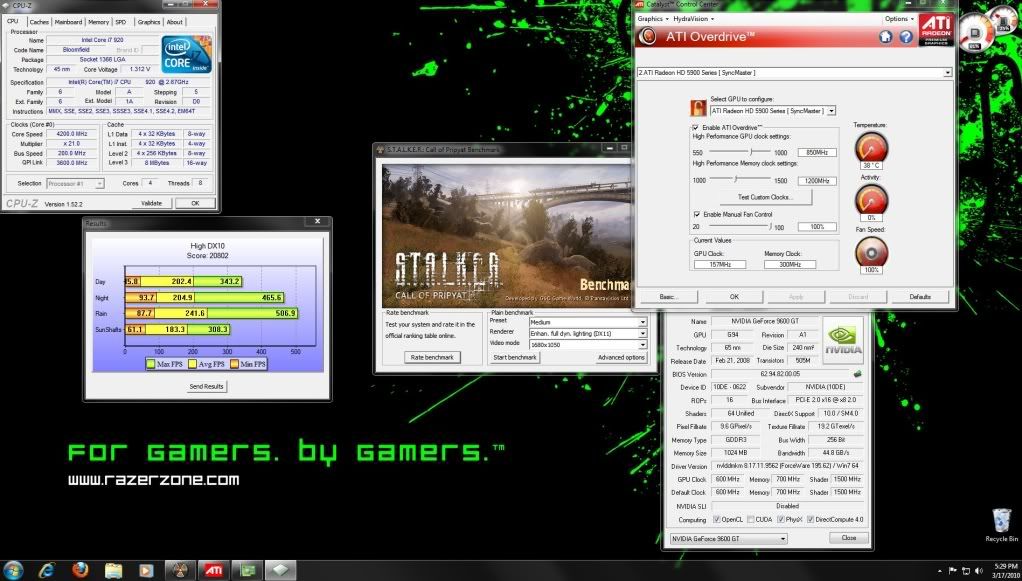The width and height of the screenshot is (1022, 581).
Task: Click Validate button in CPU-Z
Action: pos(151,203)
